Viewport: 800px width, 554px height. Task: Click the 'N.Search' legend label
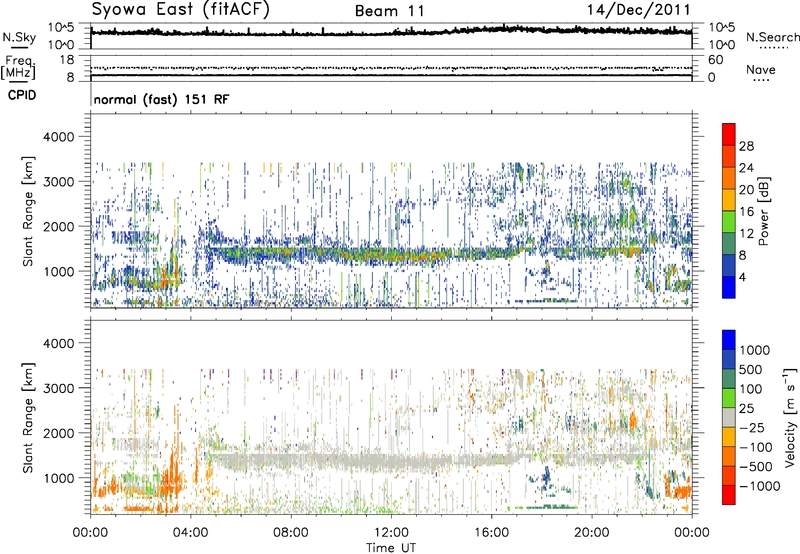pyautogui.click(x=772, y=37)
